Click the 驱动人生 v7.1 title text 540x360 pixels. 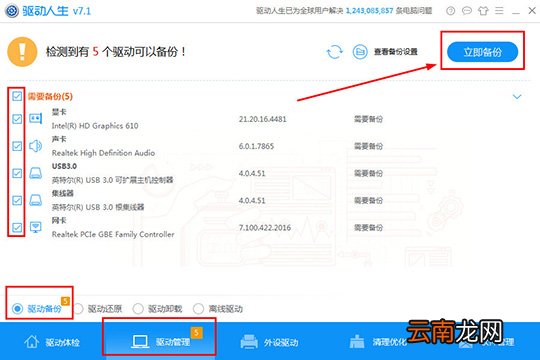57,11
